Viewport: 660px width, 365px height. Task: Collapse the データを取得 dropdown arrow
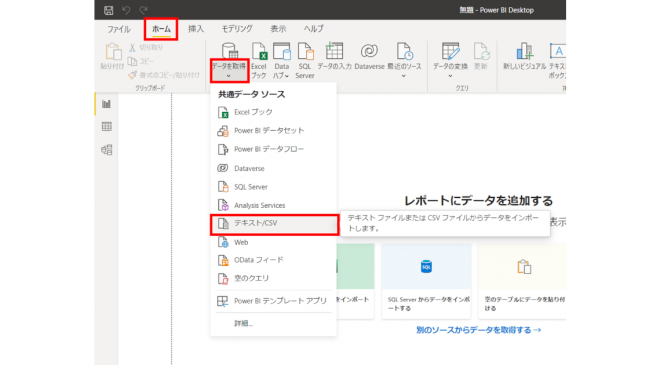[x=229, y=76]
